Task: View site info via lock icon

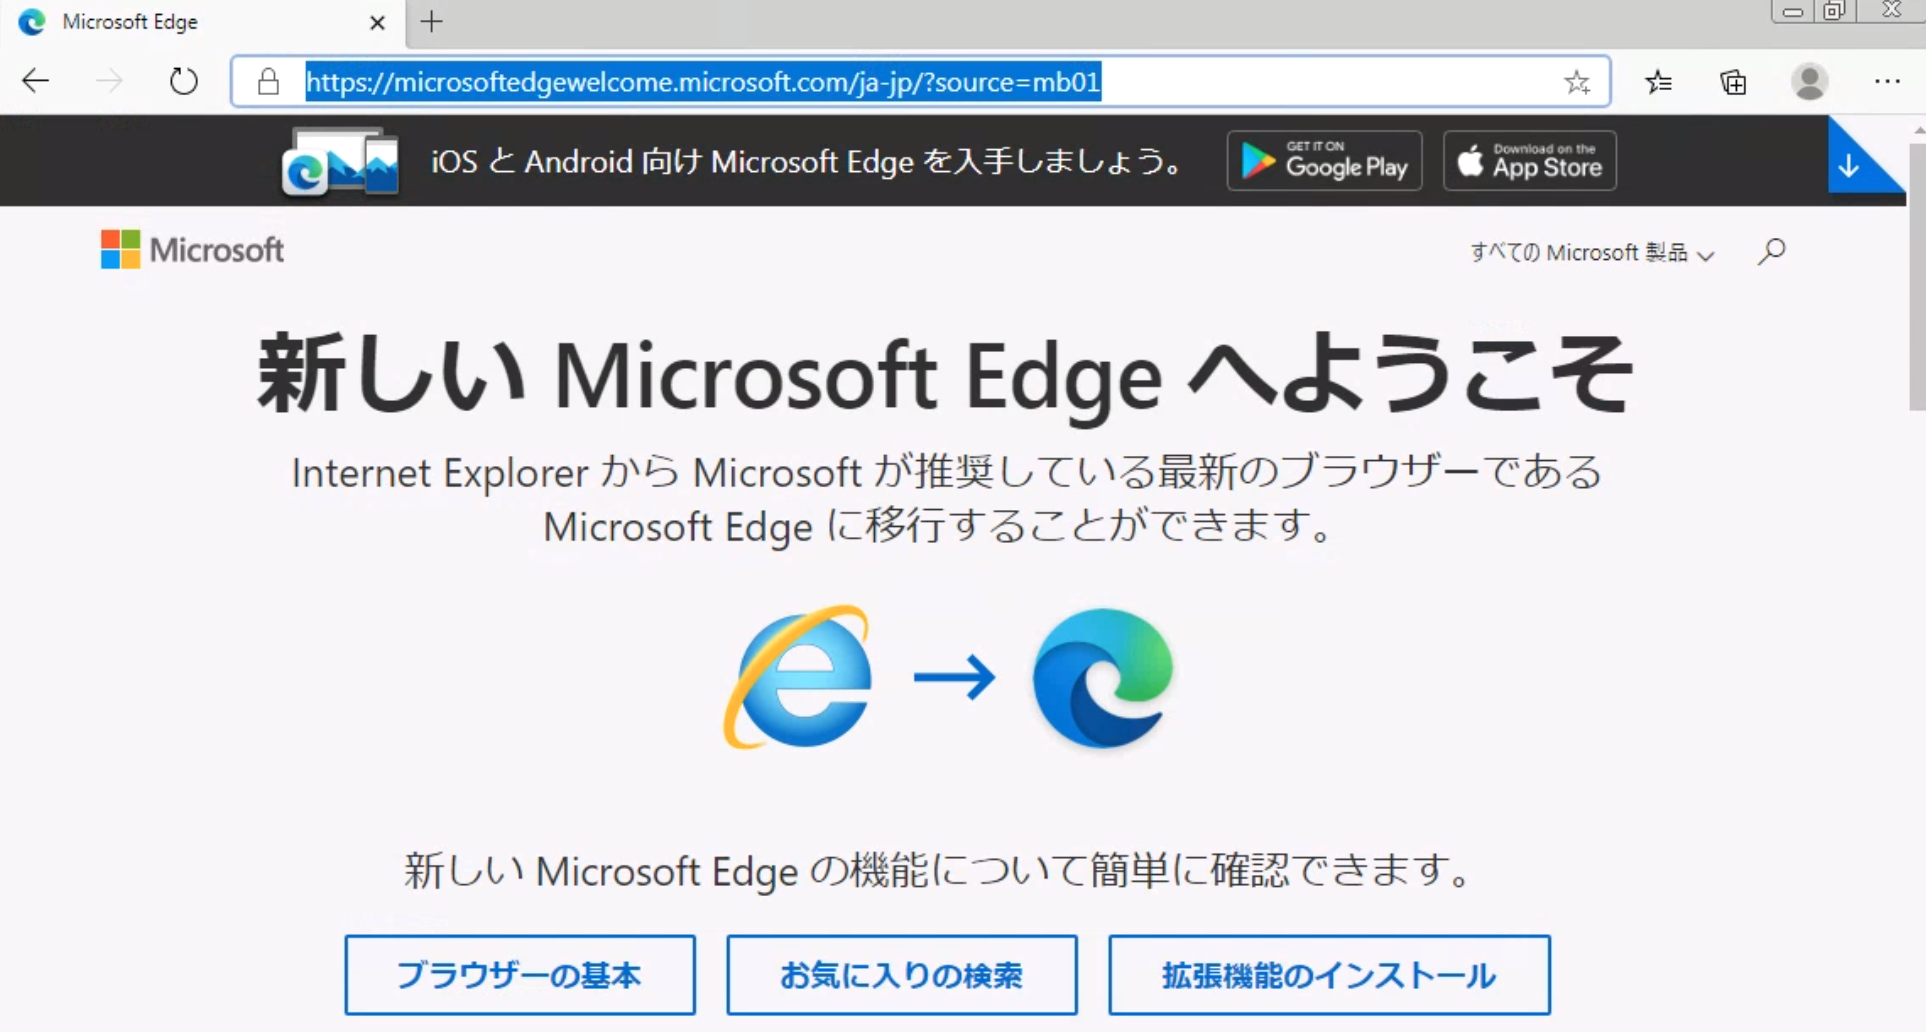Action: click(268, 81)
